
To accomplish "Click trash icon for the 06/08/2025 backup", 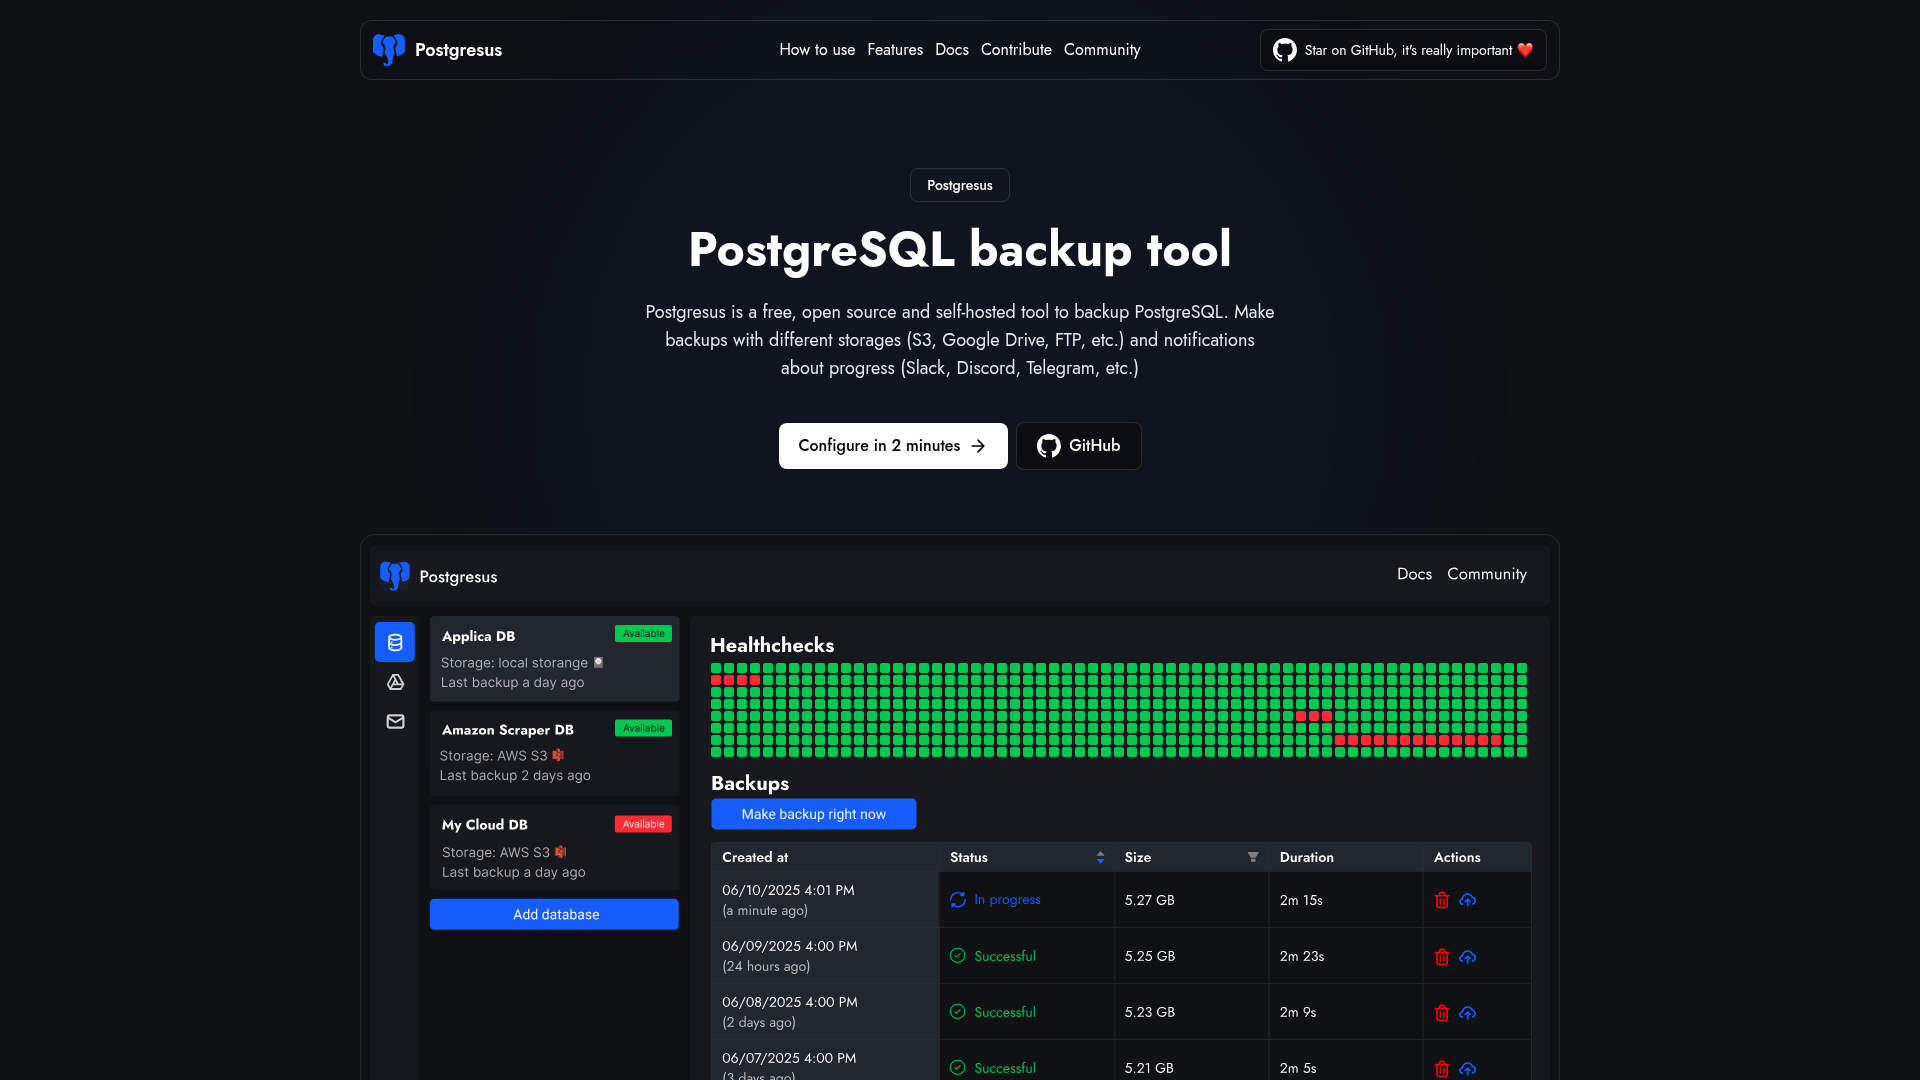I will (x=1441, y=1013).
